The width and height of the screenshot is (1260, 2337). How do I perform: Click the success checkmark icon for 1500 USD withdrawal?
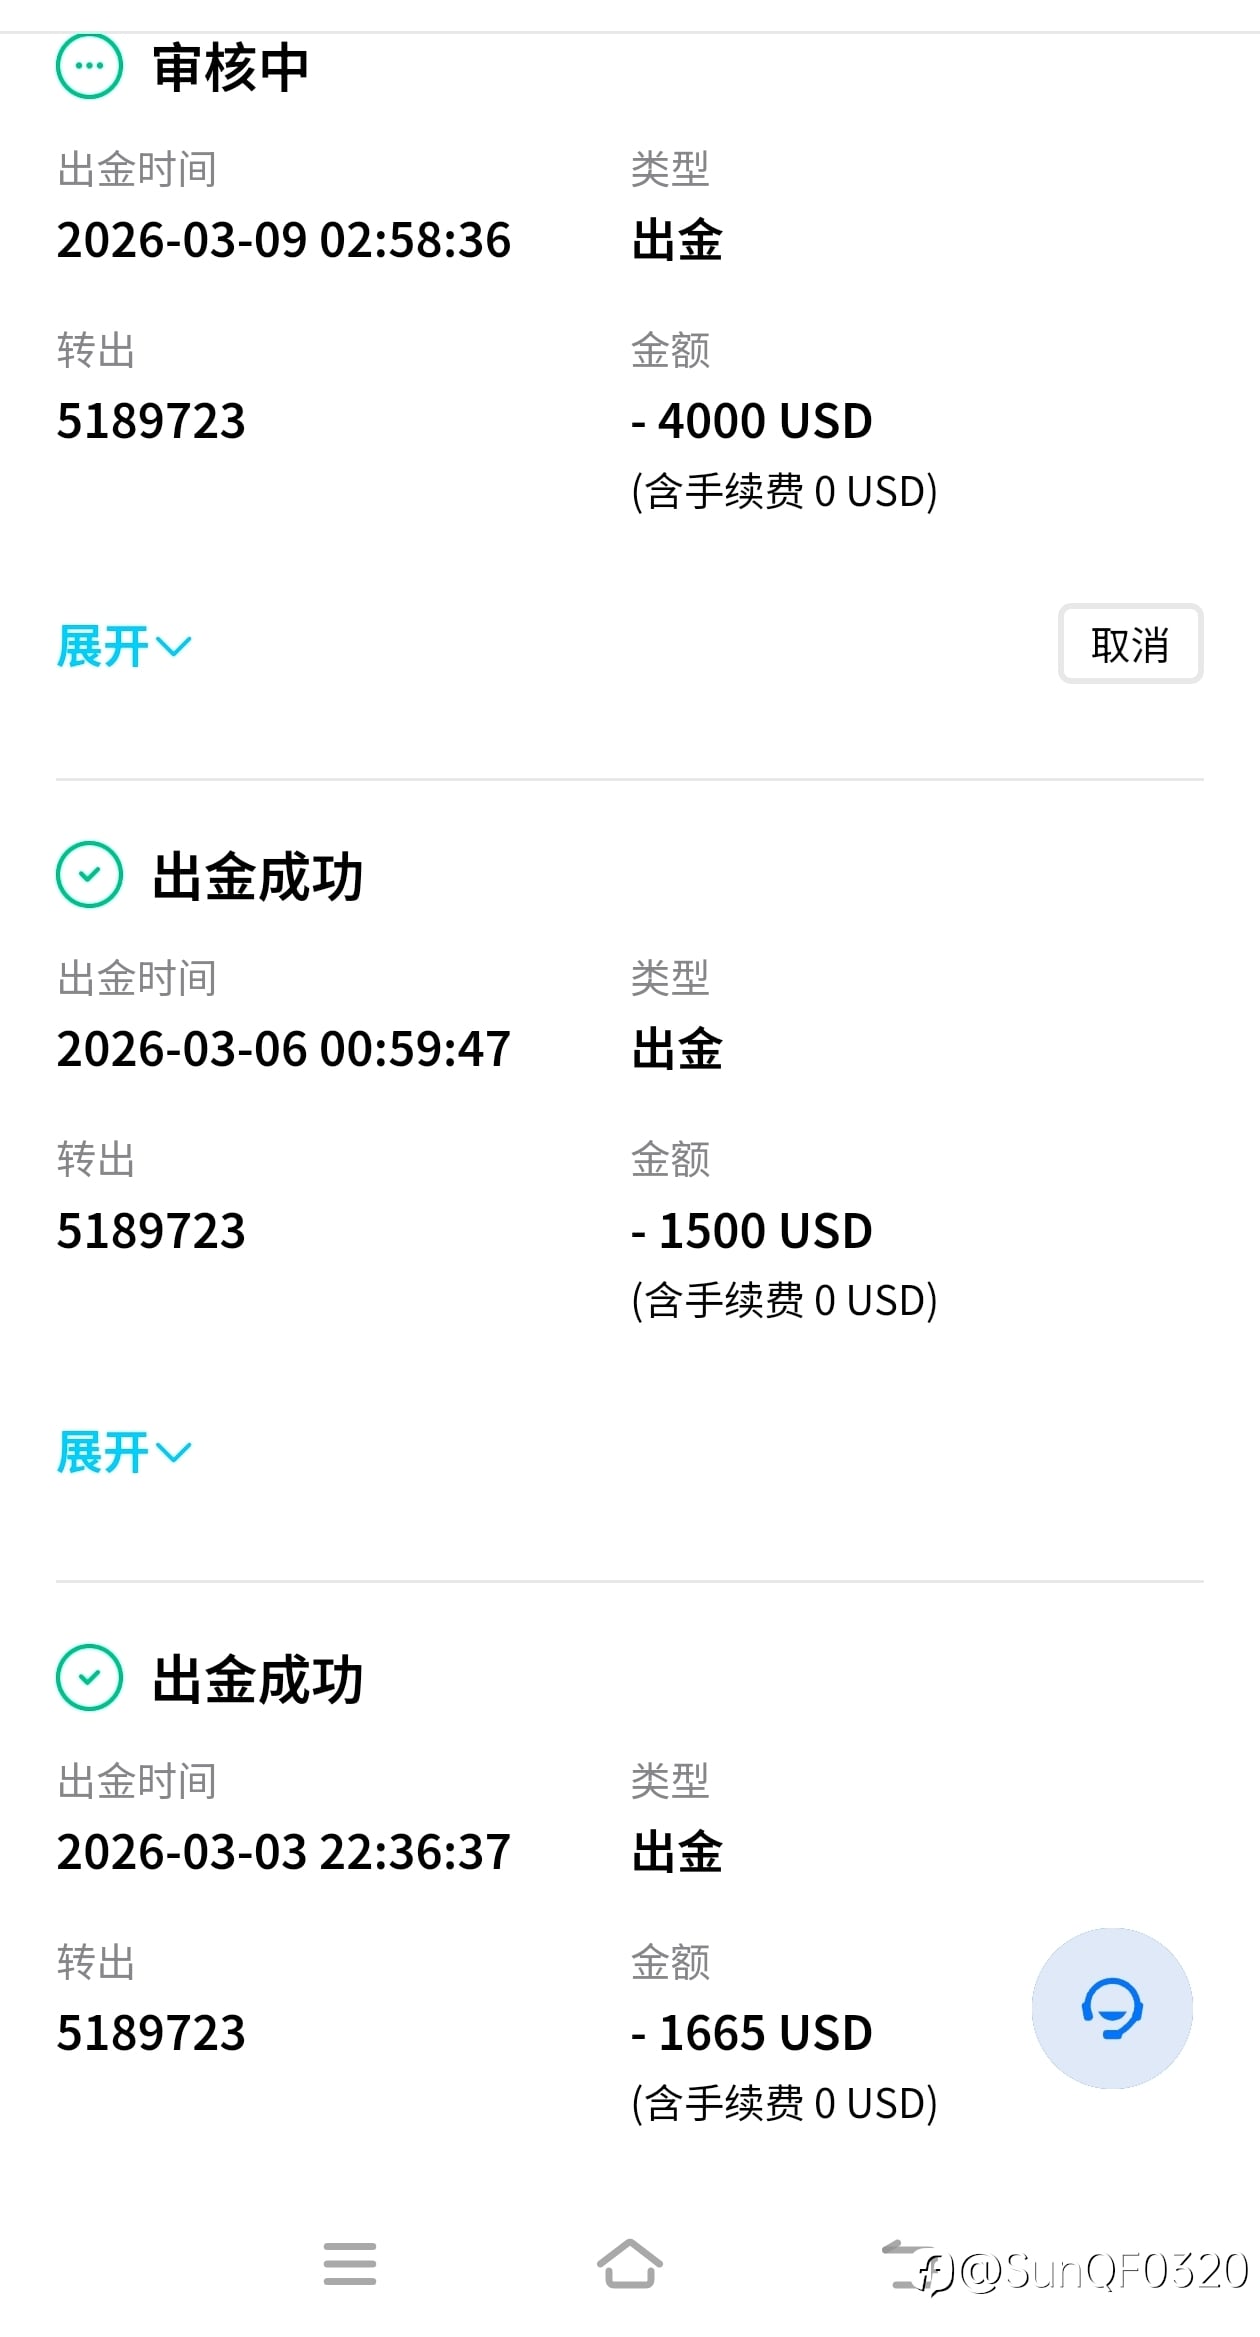89,875
